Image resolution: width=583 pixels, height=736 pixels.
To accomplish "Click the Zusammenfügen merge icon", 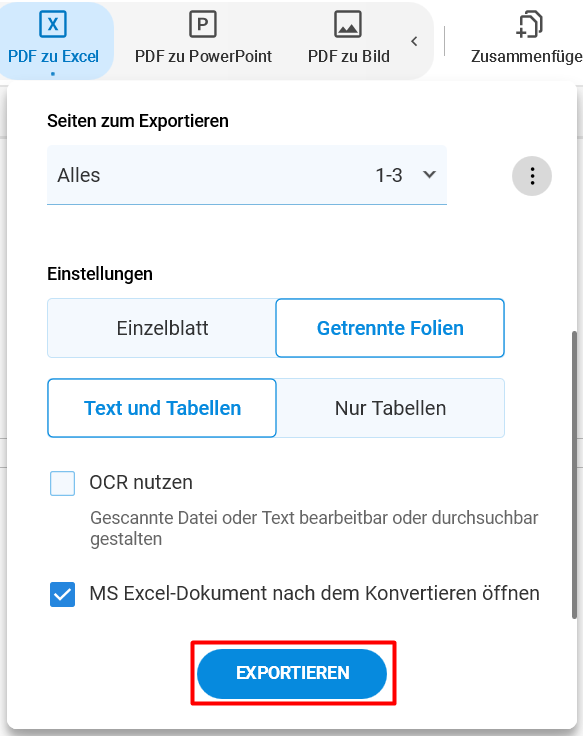I will click(529, 24).
